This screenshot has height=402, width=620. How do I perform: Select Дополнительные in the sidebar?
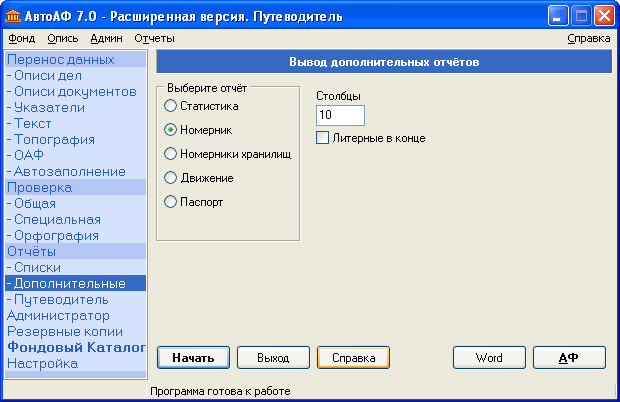pos(76,283)
